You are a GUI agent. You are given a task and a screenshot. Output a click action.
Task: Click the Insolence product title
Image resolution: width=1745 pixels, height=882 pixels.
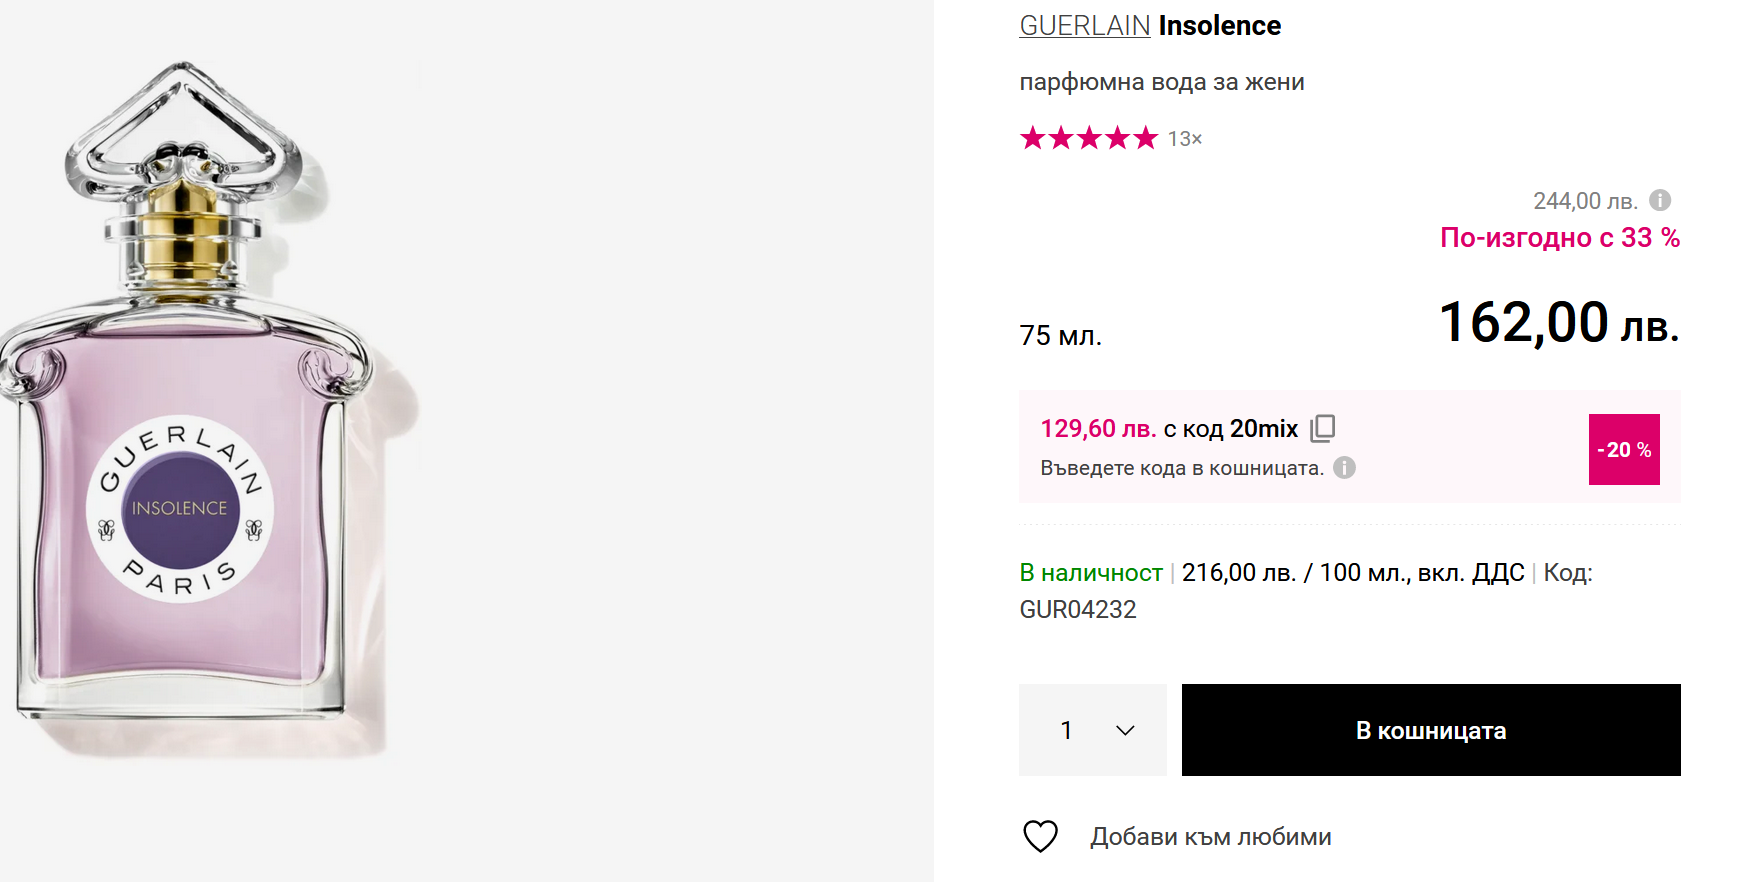[x=1219, y=26]
